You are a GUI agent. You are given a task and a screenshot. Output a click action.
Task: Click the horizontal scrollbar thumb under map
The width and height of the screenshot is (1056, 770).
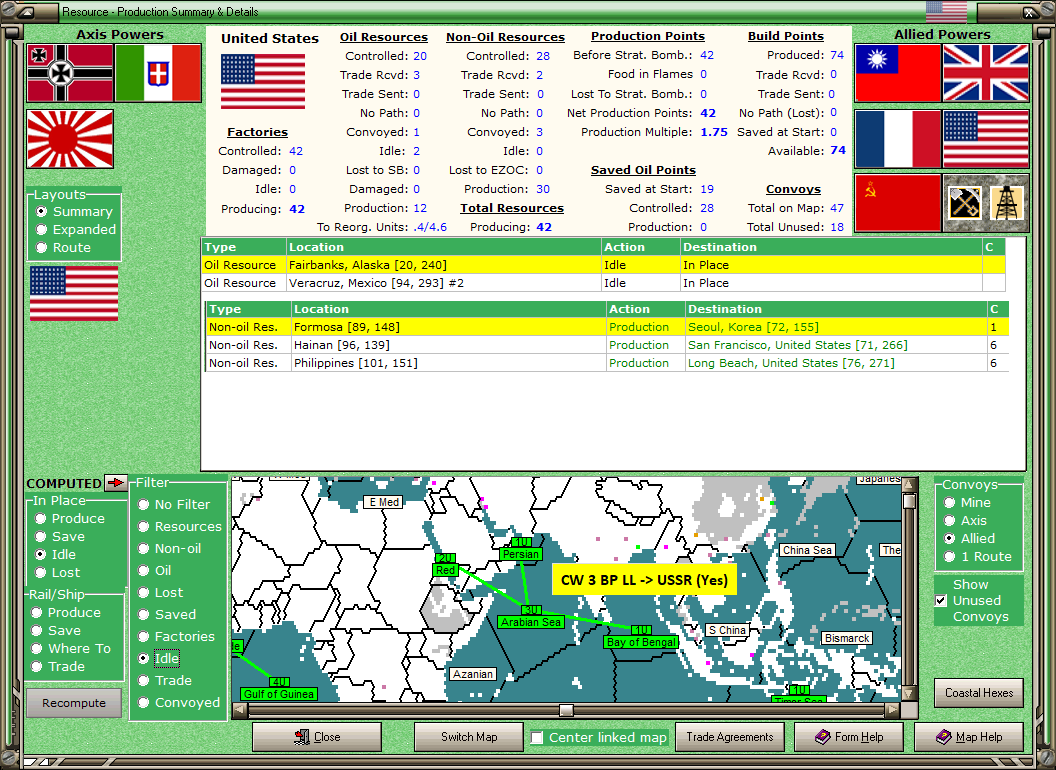click(566, 710)
